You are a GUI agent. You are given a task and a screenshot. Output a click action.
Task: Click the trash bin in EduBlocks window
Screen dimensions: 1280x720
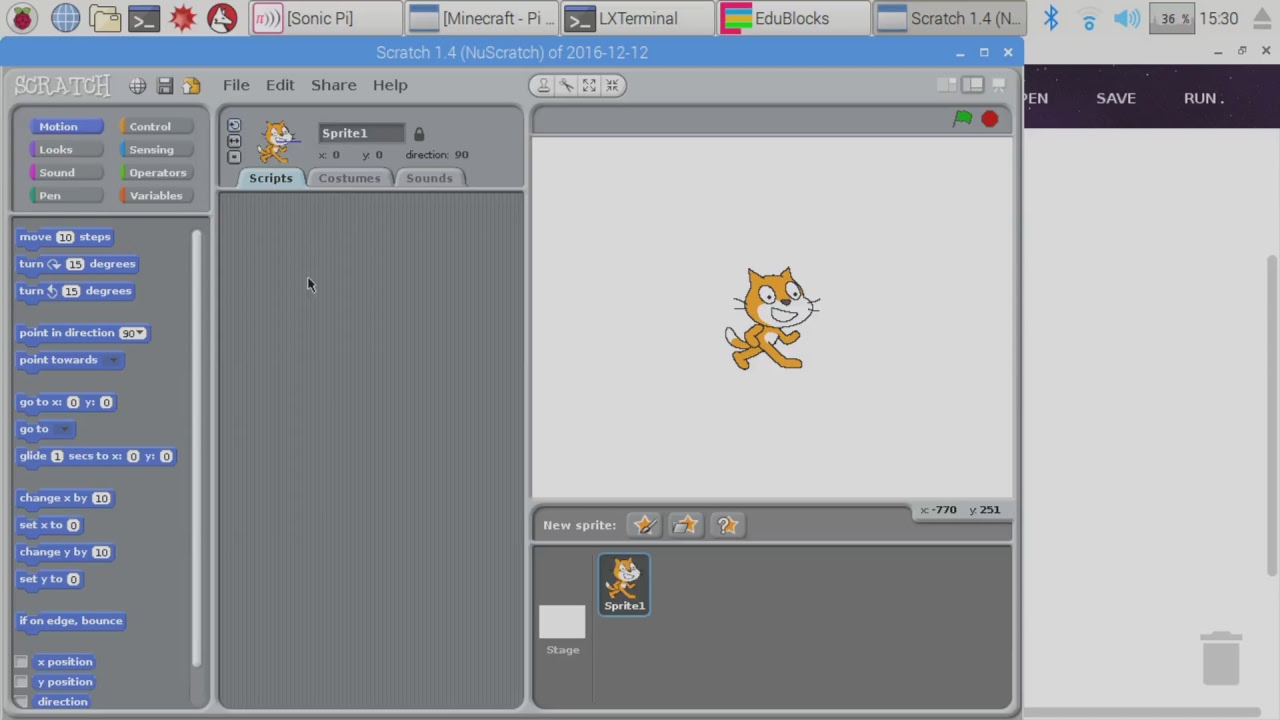[1221, 658]
